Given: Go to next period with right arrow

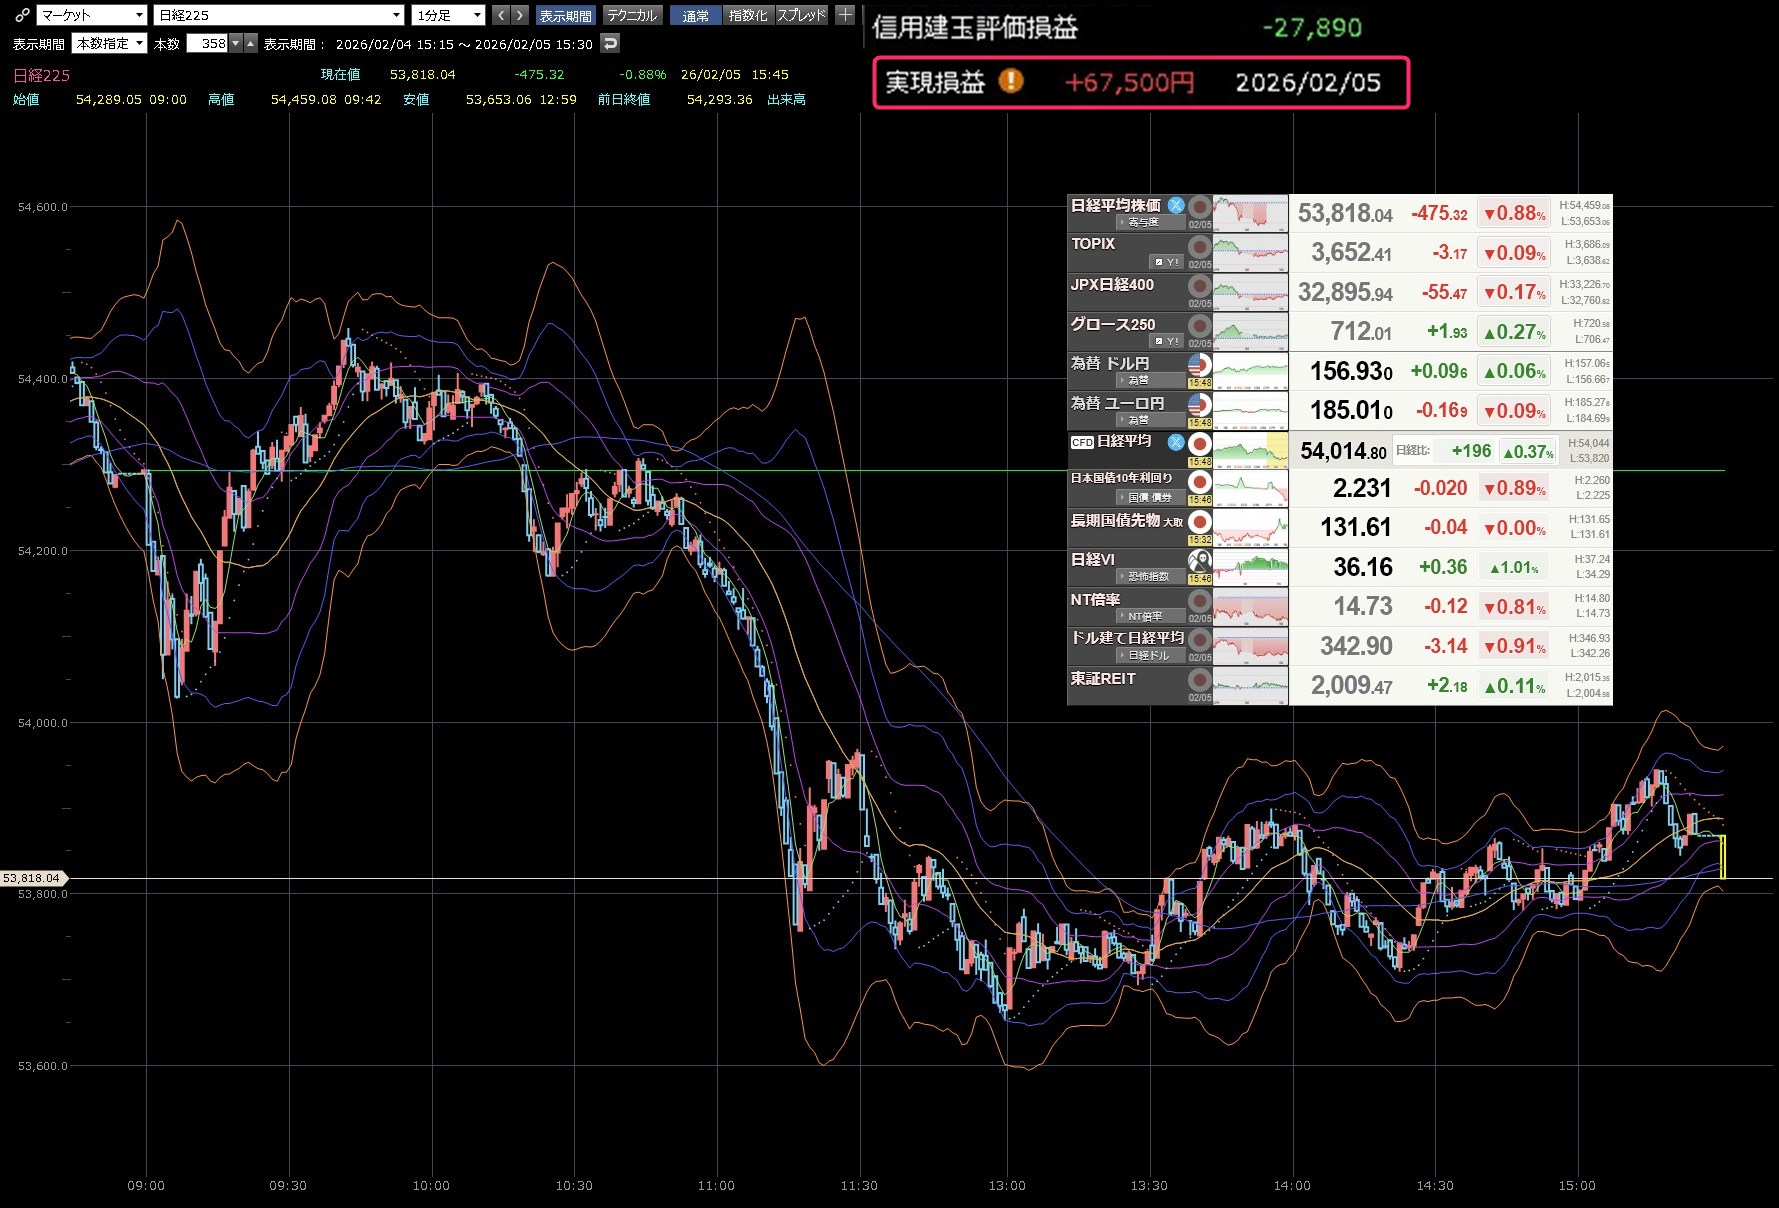Looking at the screenshot, I should coord(519,15).
